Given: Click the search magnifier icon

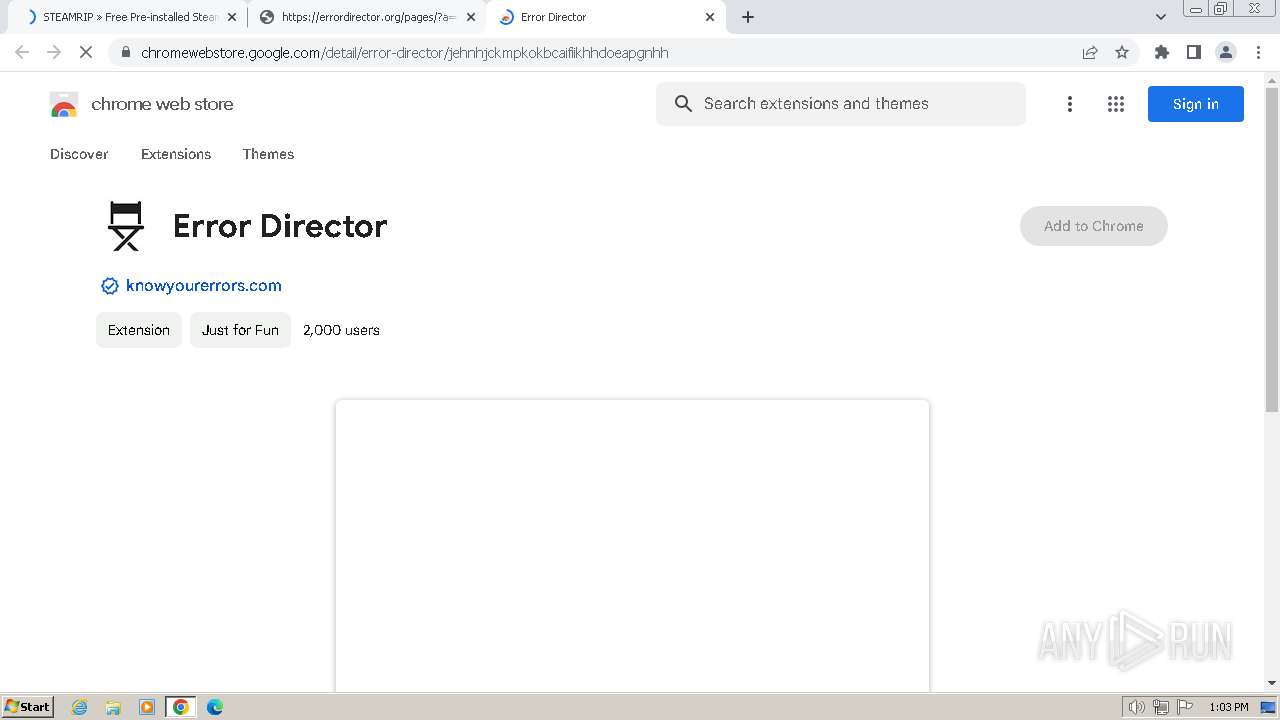Looking at the screenshot, I should point(683,104).
